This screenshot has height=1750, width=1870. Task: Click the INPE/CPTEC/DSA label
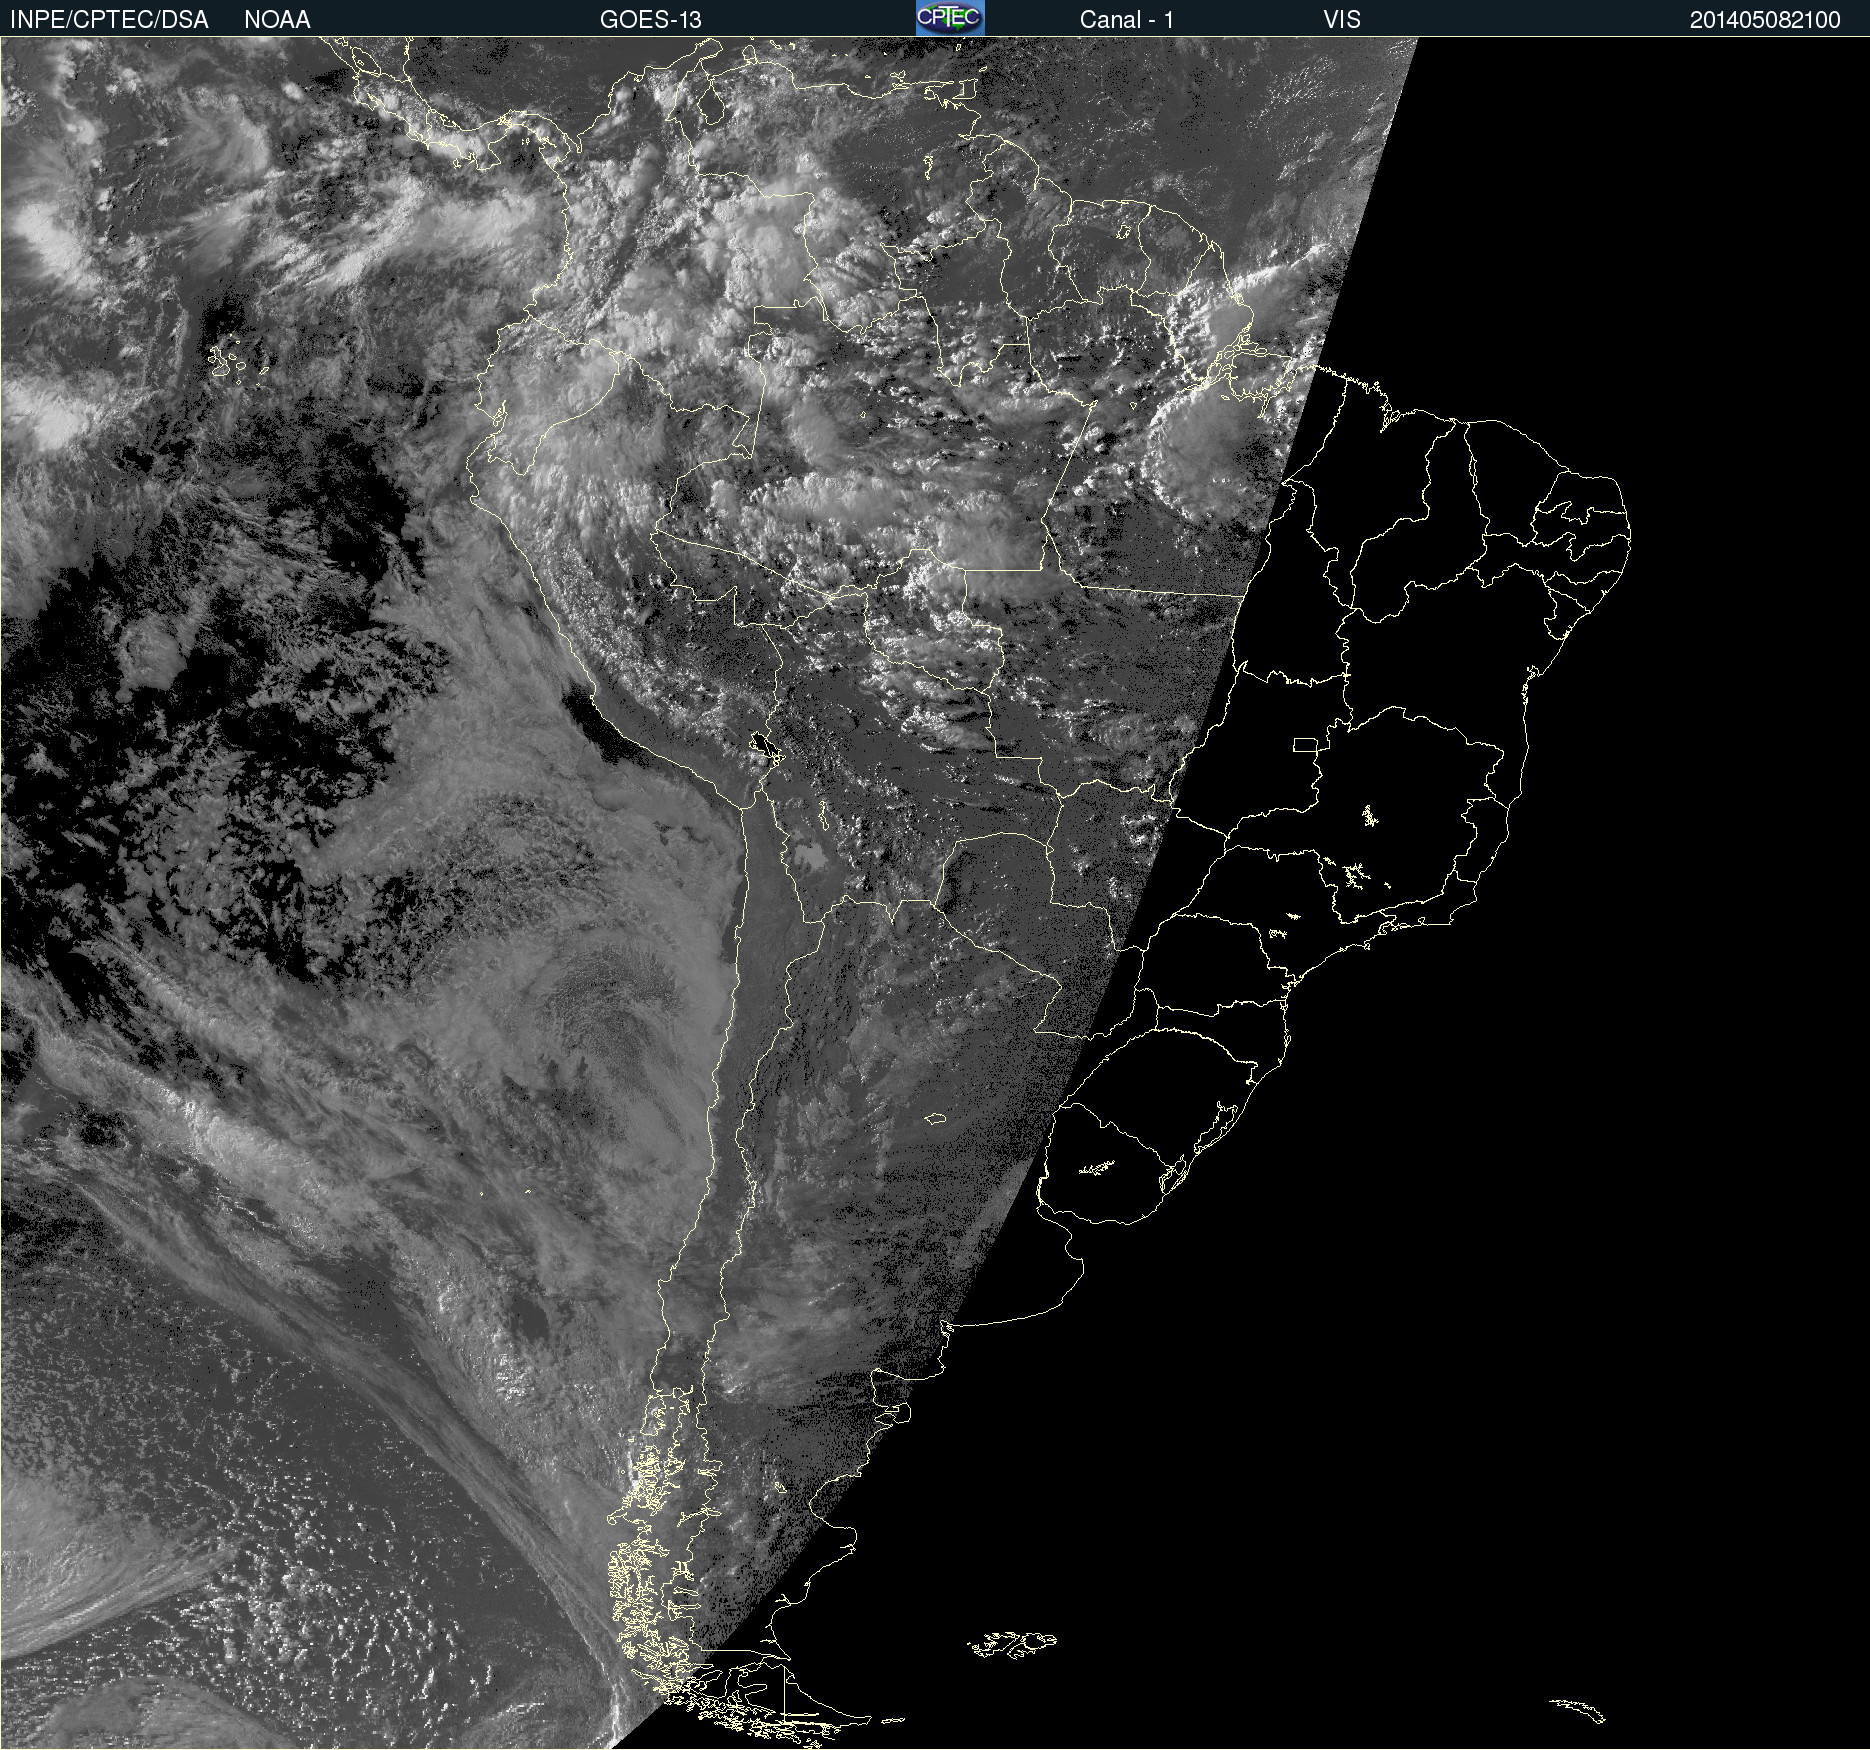tap(109, 19)
